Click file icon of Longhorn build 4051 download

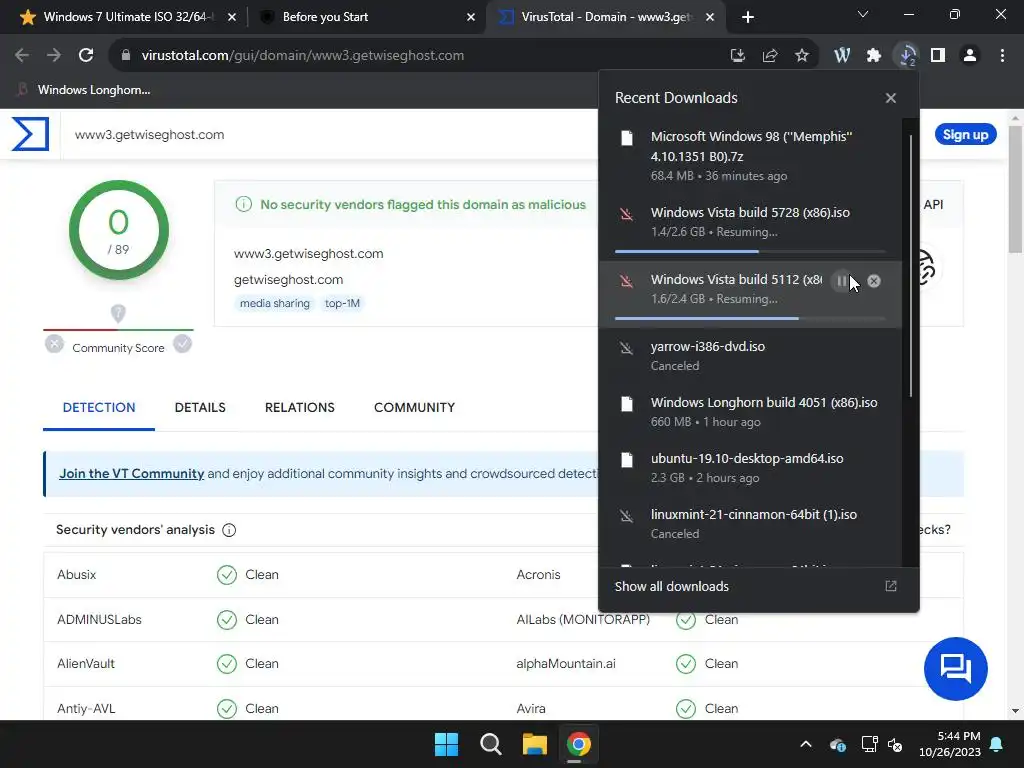point(627,404)
